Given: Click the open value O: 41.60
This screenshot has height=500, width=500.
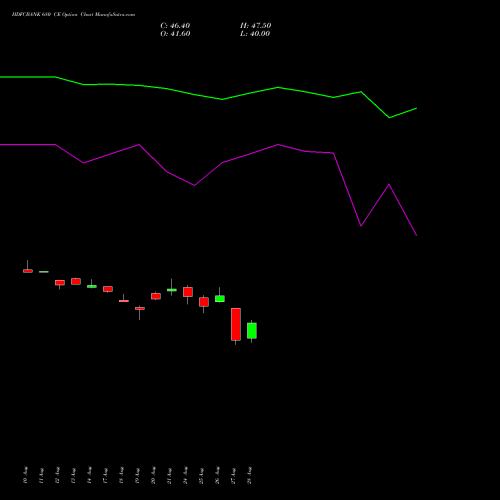Looking at the screenshot, I should [x=175, y=34].
